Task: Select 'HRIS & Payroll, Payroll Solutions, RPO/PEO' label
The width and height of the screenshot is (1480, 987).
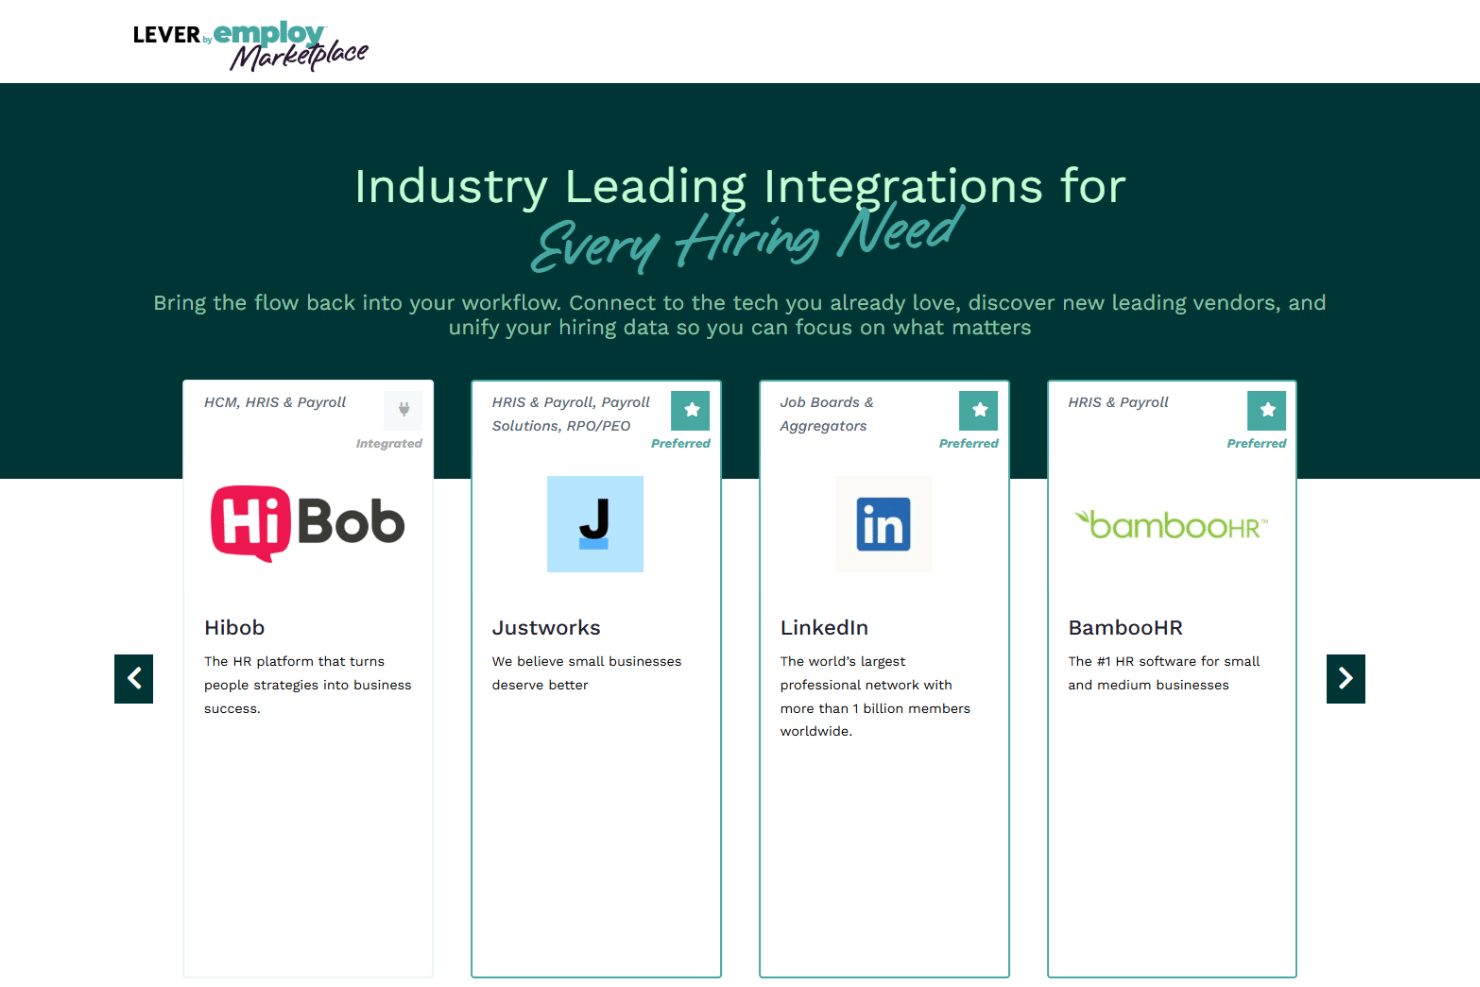Action: (x=571, y=414)
